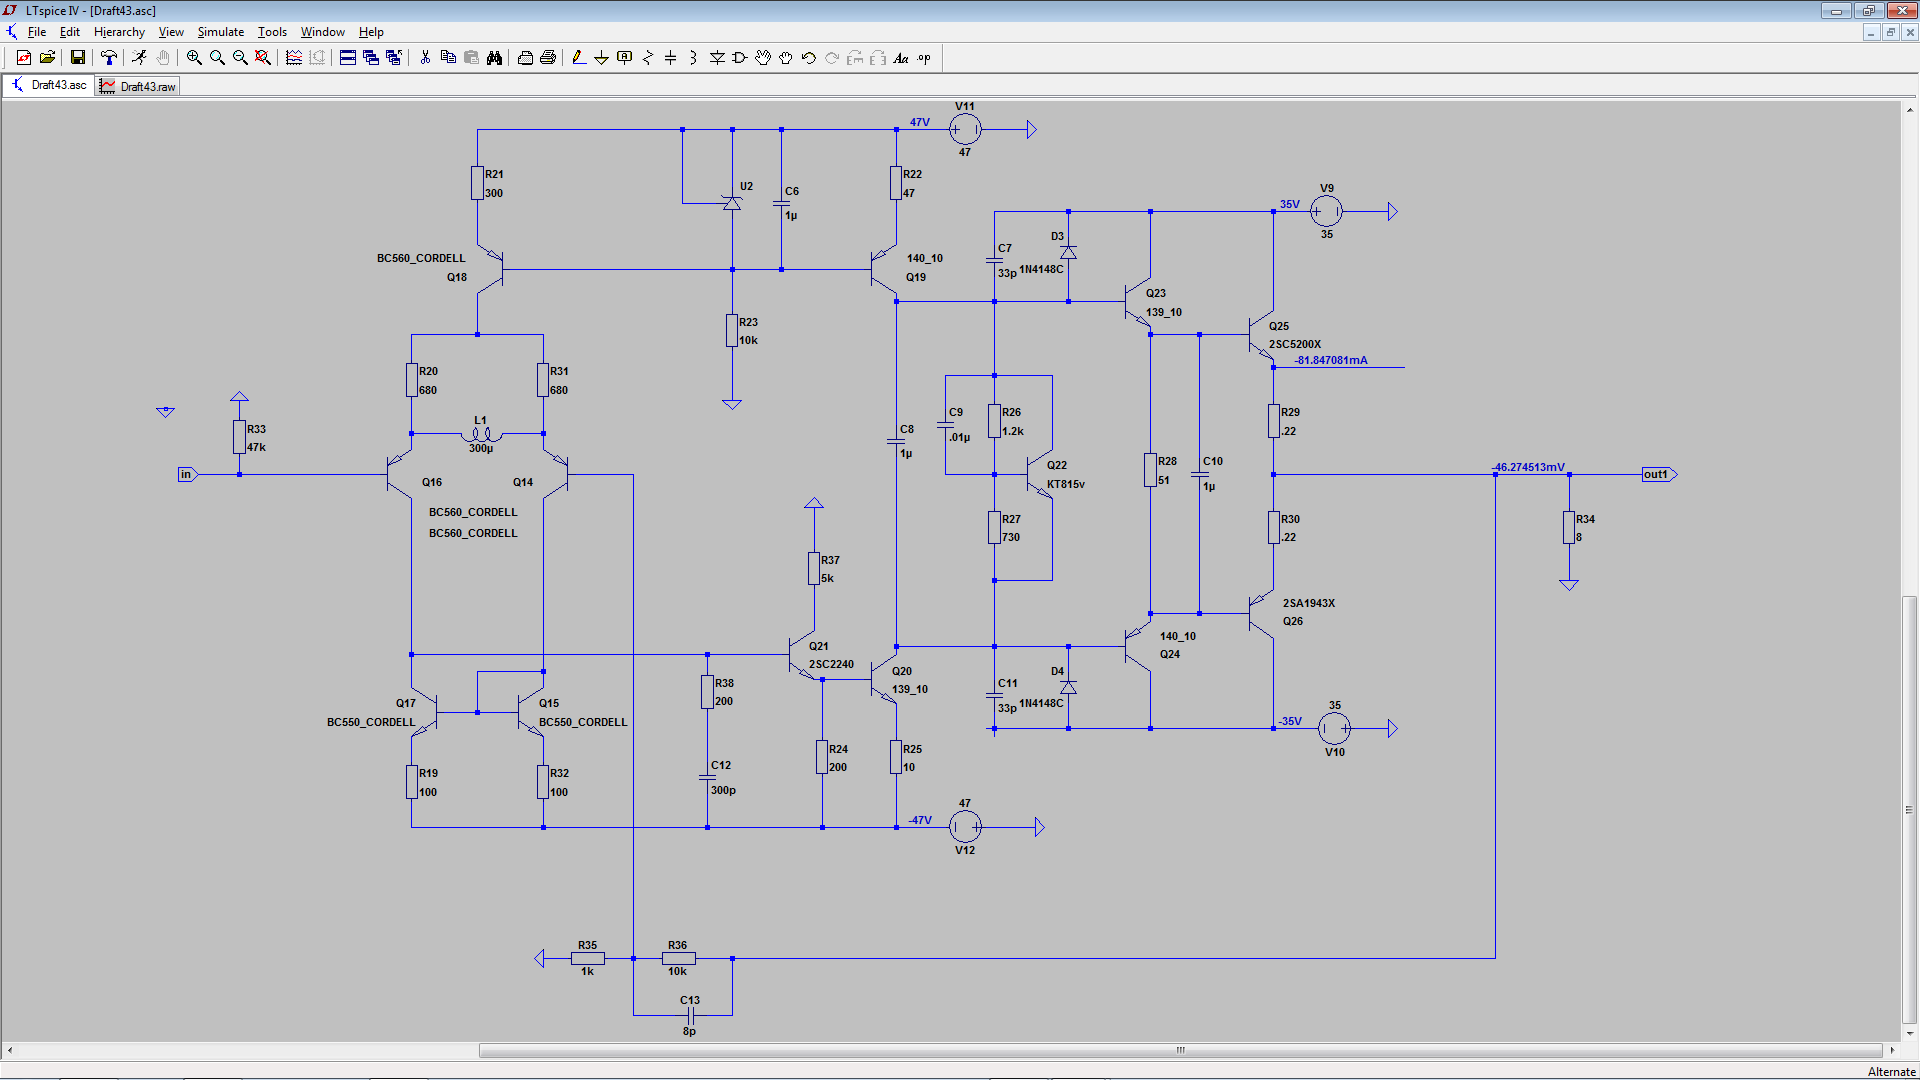Select the diode placement tool

[x=717, y=58]
